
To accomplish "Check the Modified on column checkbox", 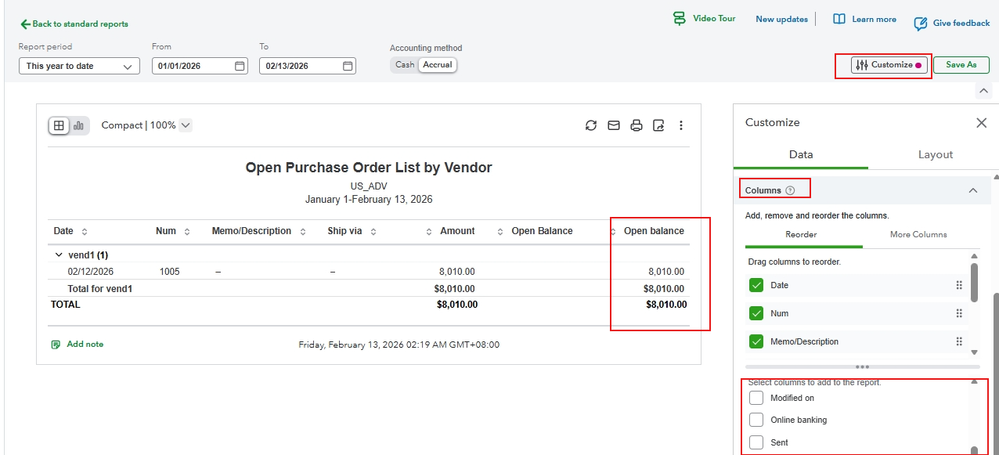I will coord(756,398).
